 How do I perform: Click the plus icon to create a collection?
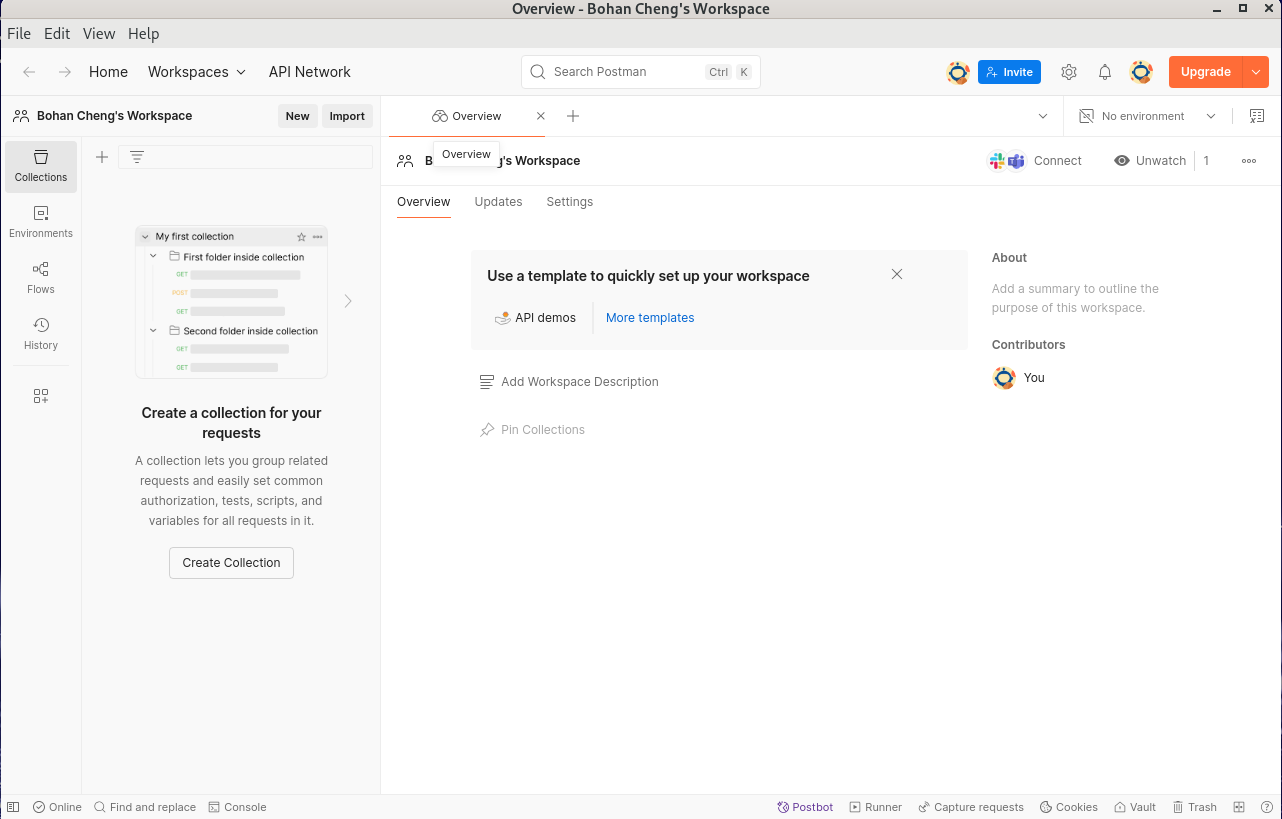[x=102, y=157]
